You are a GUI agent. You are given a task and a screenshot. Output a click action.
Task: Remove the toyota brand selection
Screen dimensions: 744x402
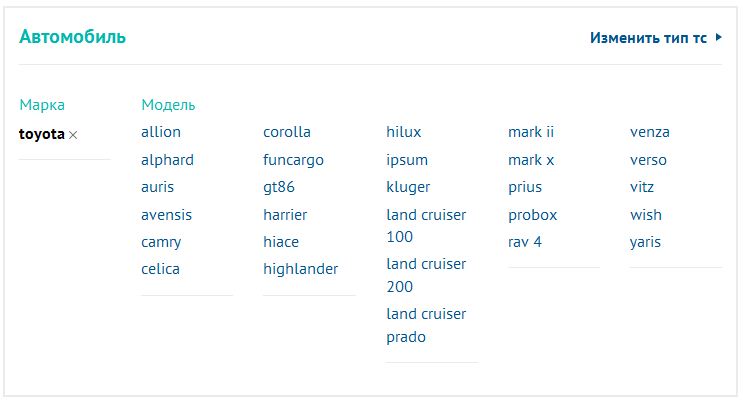click(x=73, y=135)
